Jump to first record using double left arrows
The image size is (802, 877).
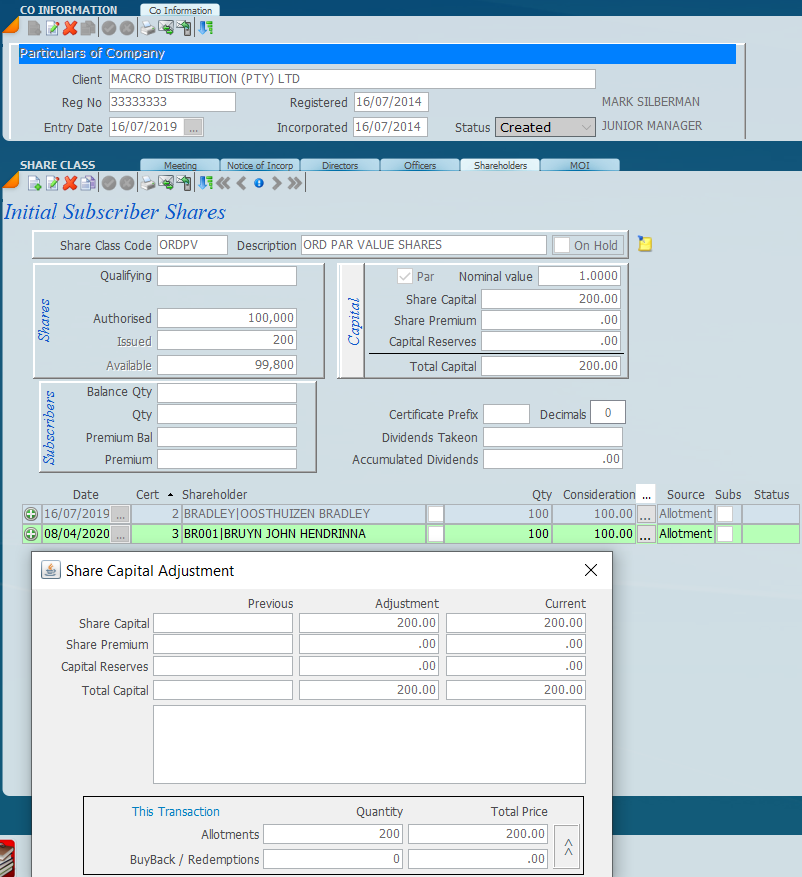(x=223, y=183)
